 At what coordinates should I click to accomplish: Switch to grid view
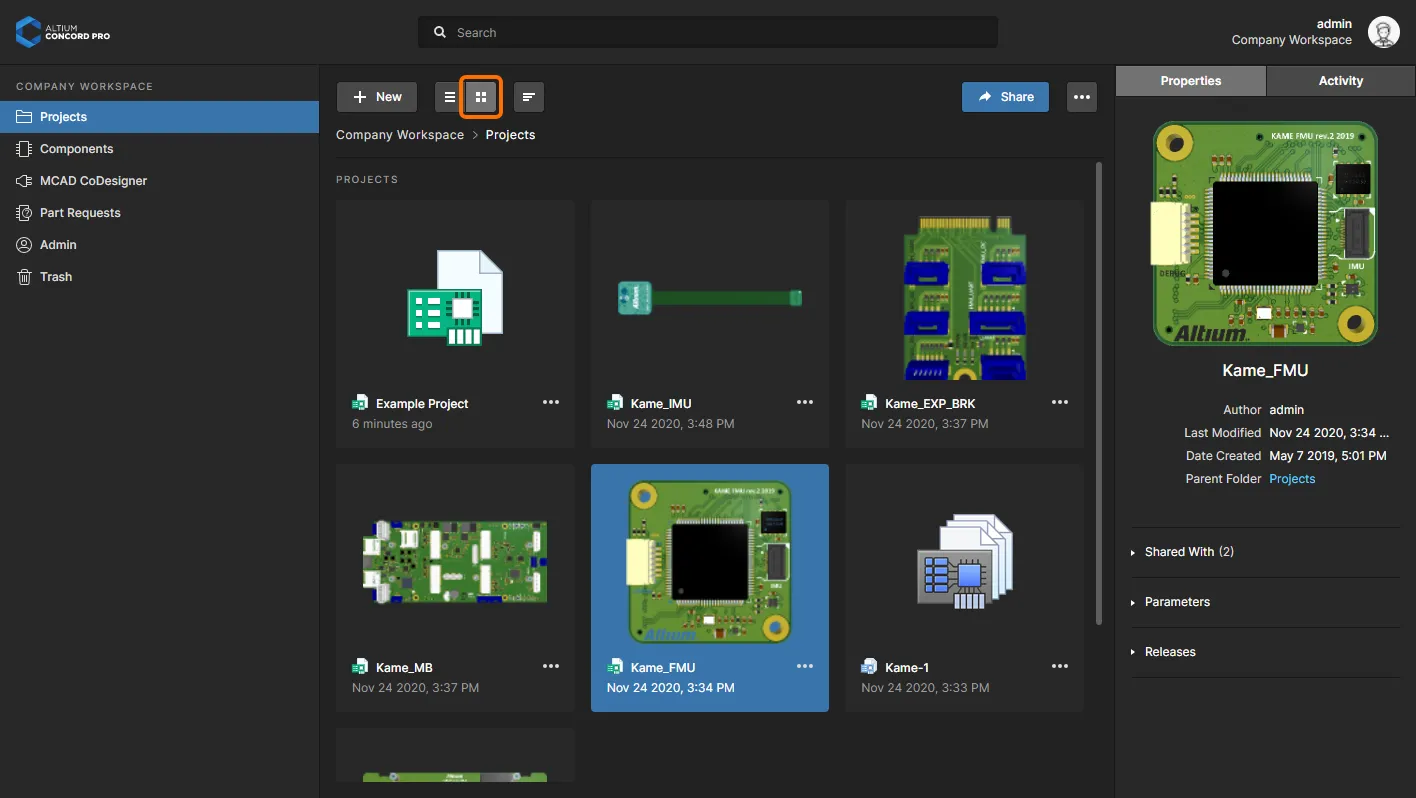click(x=481, y=97)
